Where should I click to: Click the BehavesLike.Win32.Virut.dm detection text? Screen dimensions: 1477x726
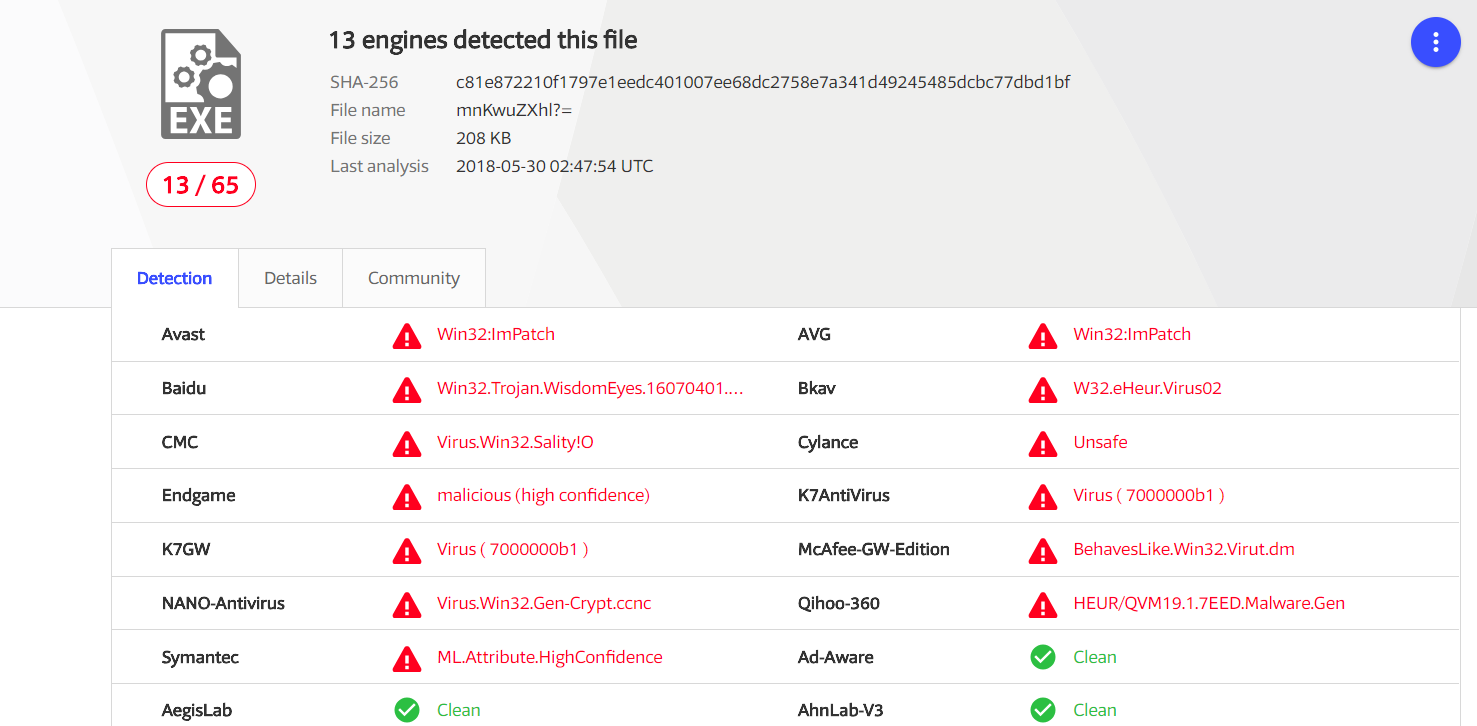click(x=1184, y=549)
